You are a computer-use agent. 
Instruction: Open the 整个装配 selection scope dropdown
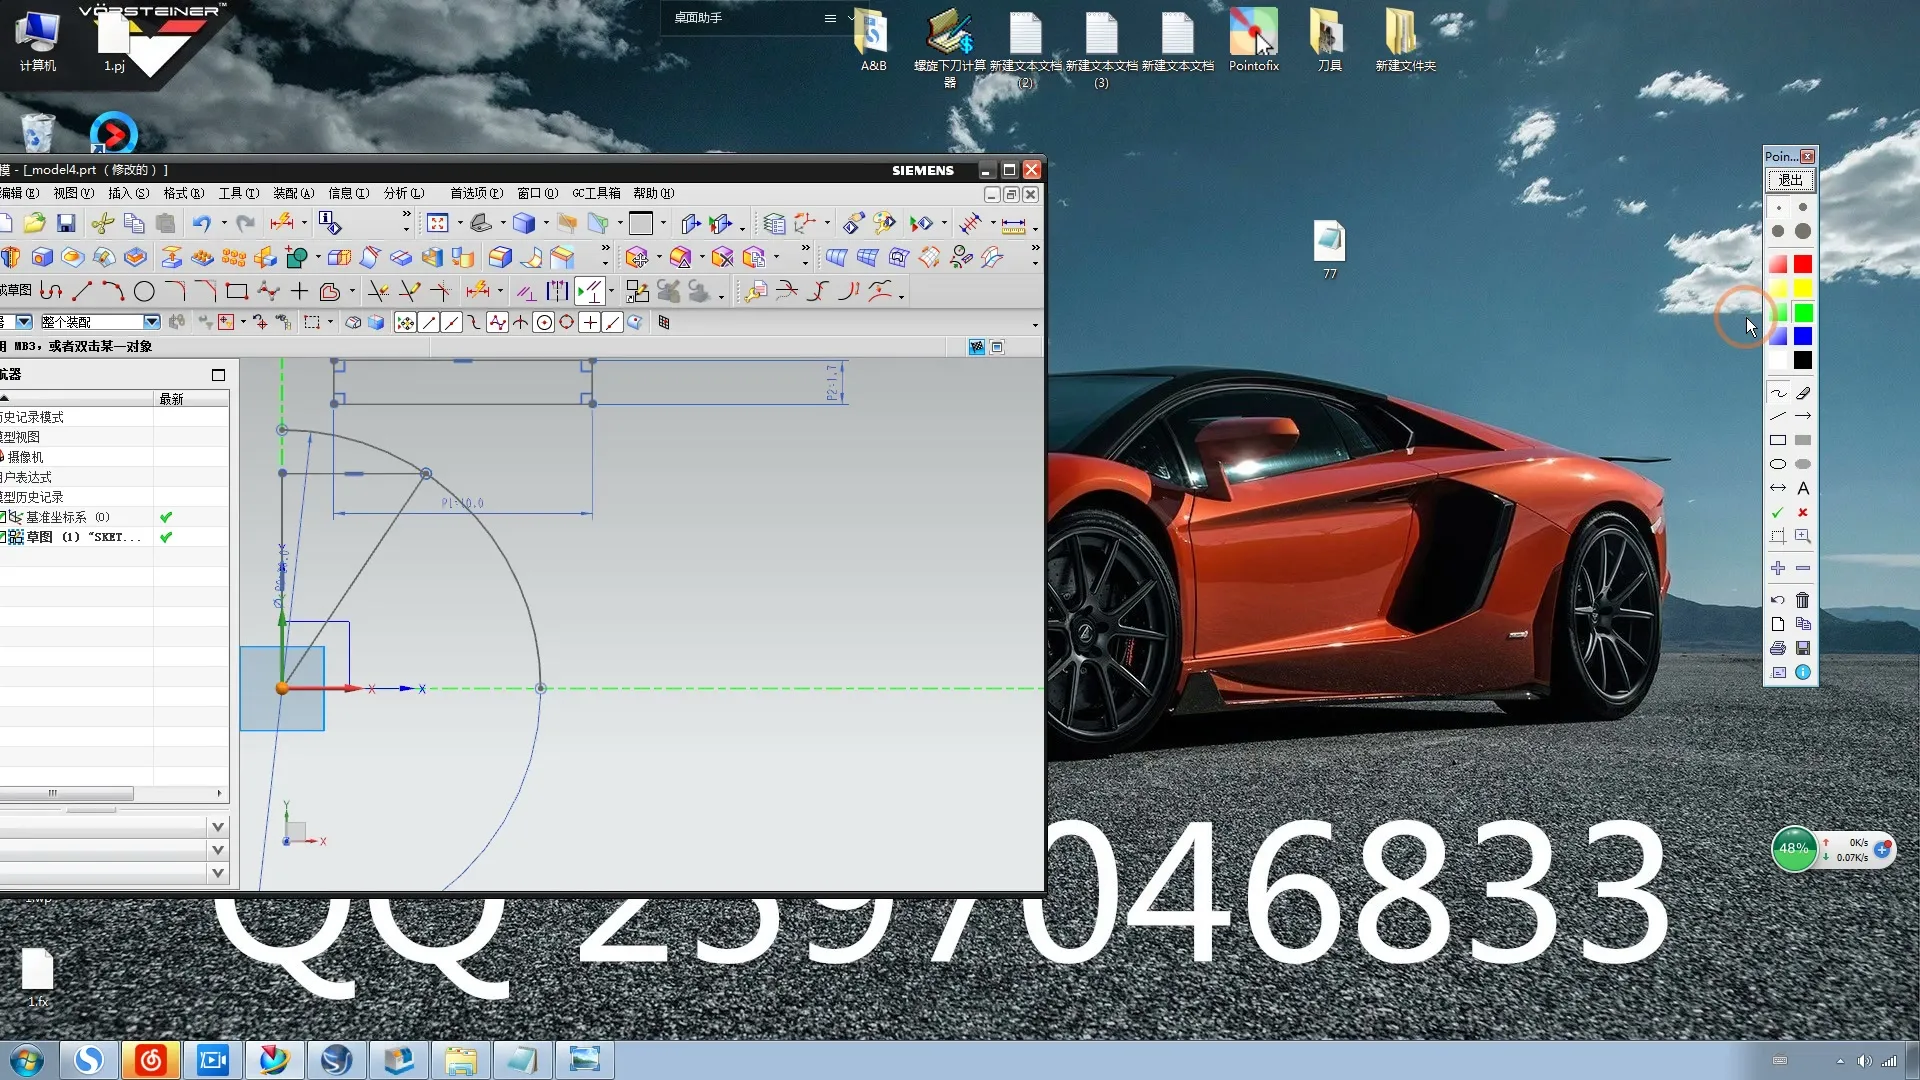[151, 322]
